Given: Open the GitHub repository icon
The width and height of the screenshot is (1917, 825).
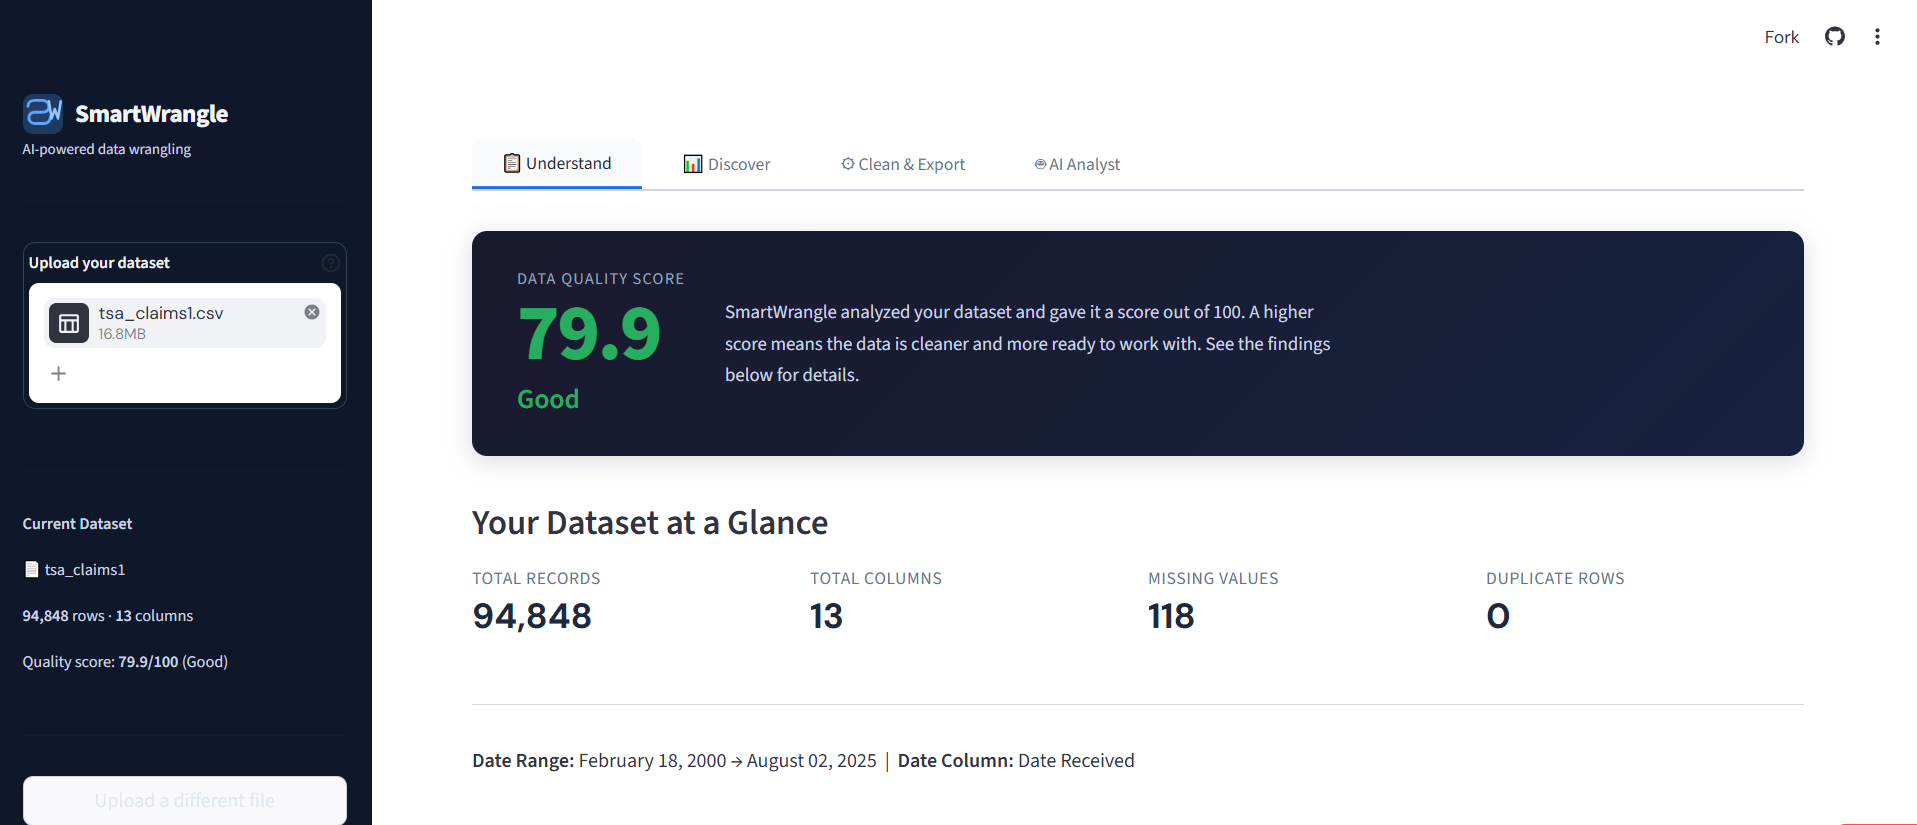Looking at the screenshot, I should pyautogui.click(x=1834, y=37).
